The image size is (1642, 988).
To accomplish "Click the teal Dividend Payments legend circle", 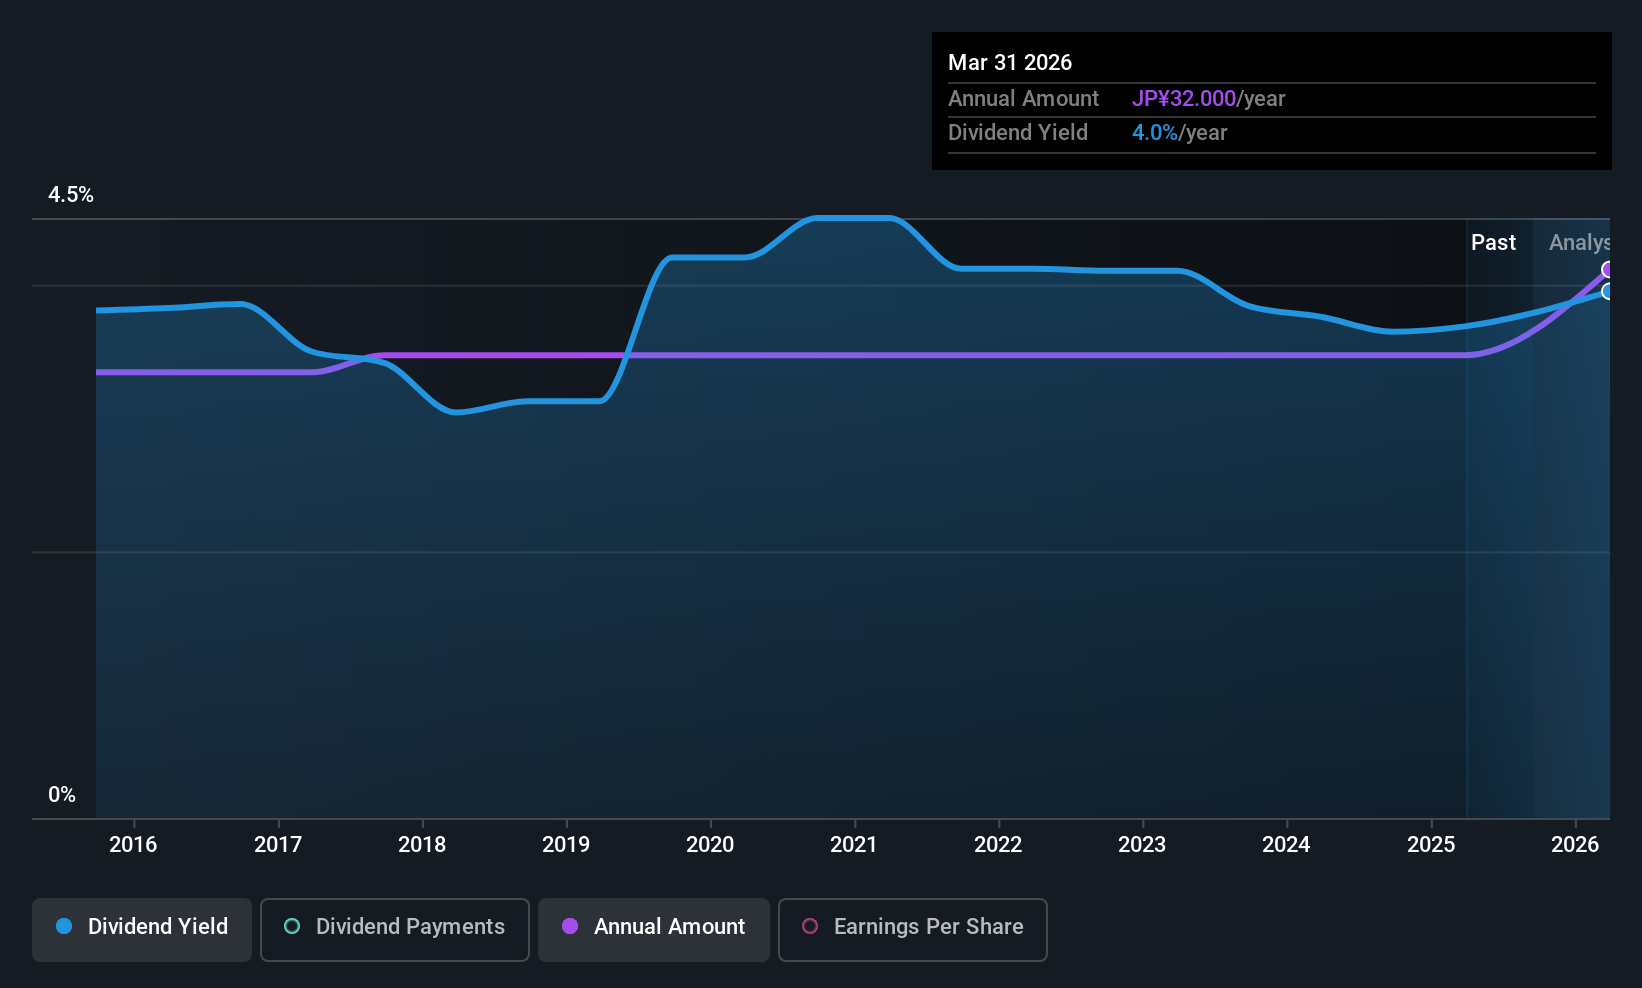I will 292,926.
